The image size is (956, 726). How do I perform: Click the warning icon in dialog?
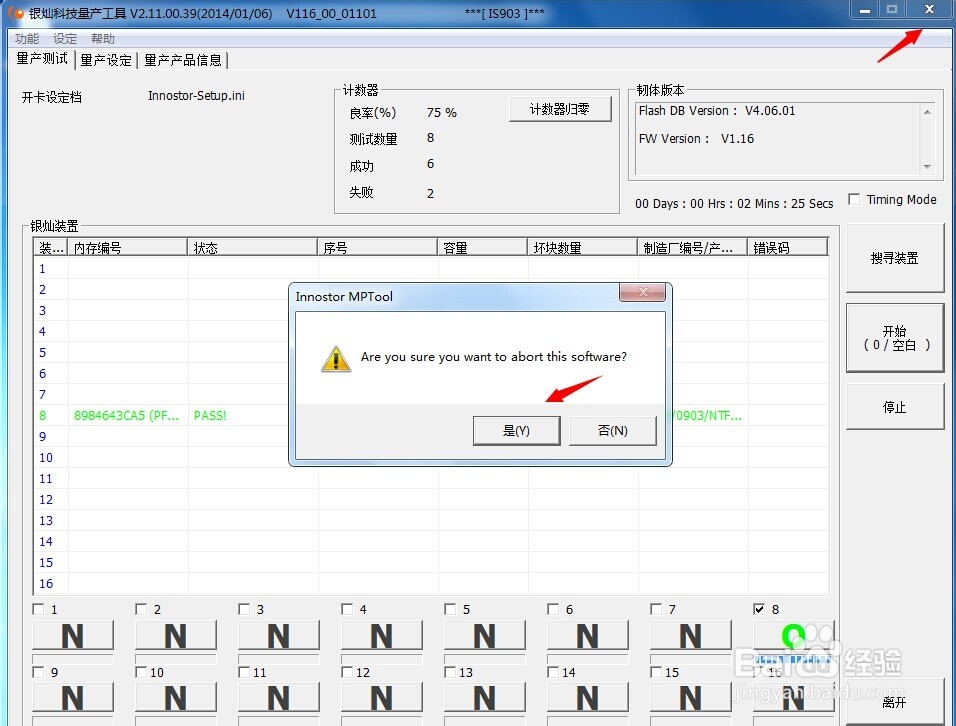tap(336, 358)
